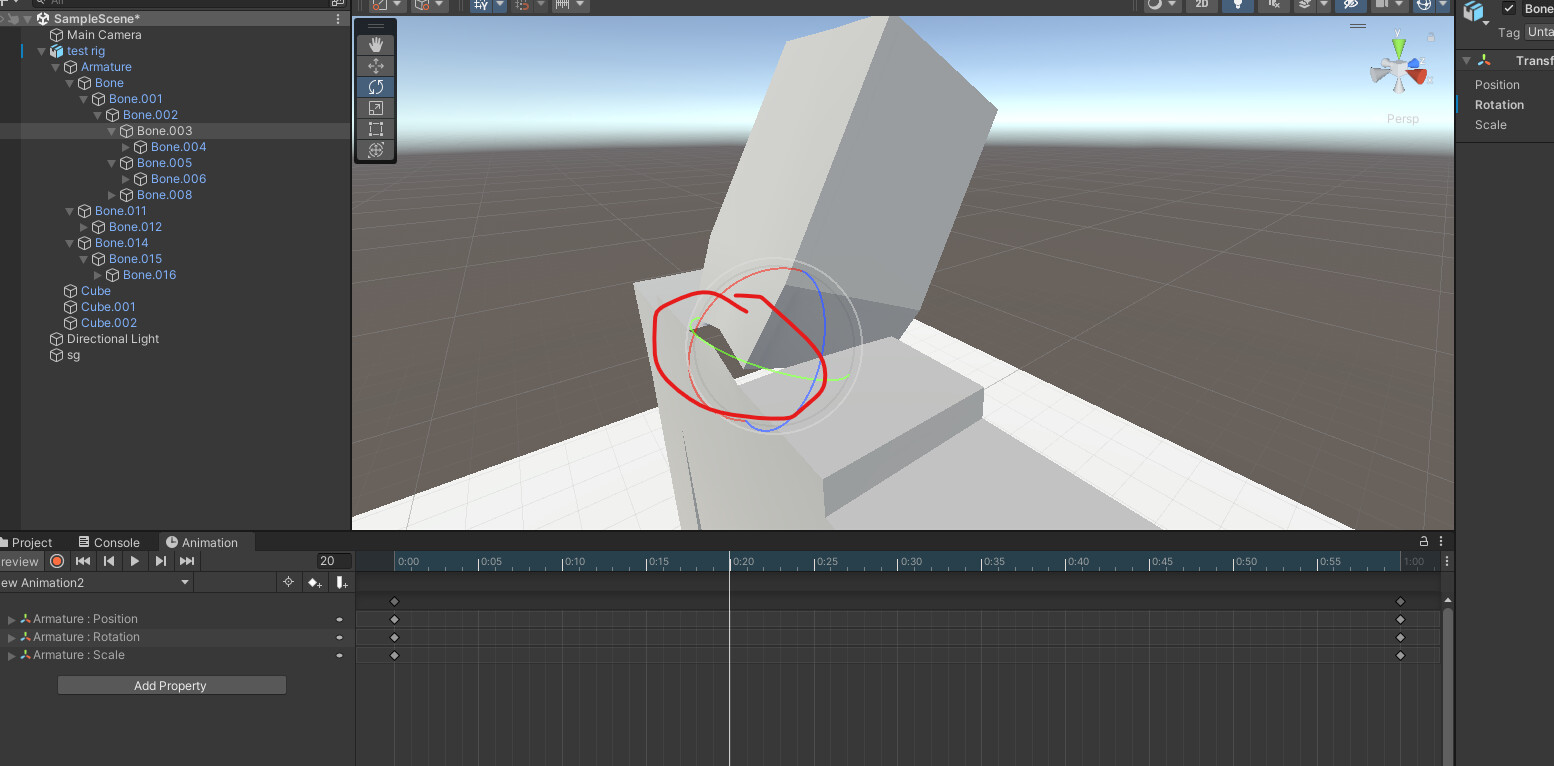Switch to the Console tab
The image size is (1554, 766).
tap(110, 541)
